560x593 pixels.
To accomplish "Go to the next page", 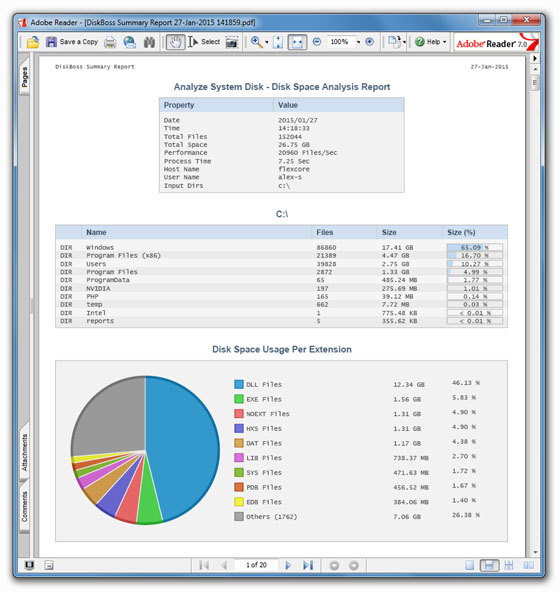I will click(x=288, y=565).
